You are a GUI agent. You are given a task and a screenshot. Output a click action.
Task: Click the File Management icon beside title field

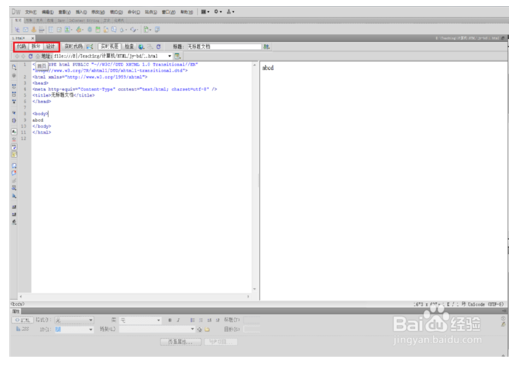click(266, 47)
